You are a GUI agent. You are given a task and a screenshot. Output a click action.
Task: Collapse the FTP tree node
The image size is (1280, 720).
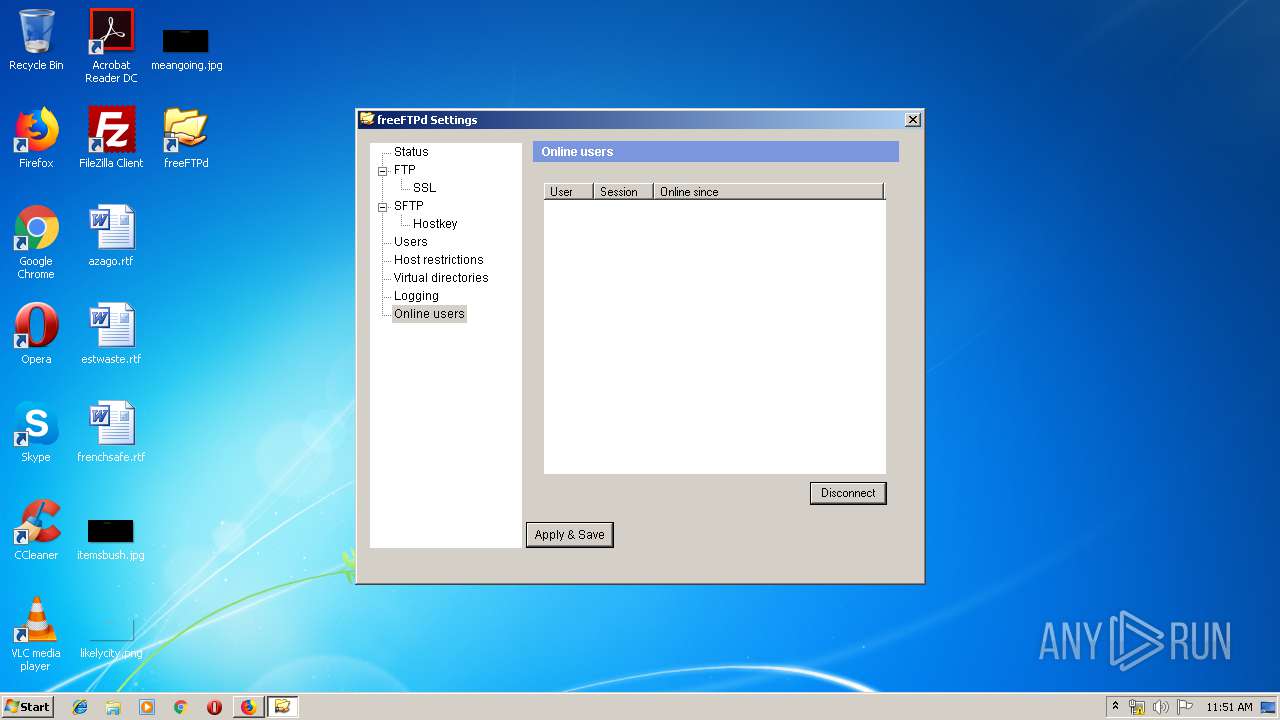(382, 171)
